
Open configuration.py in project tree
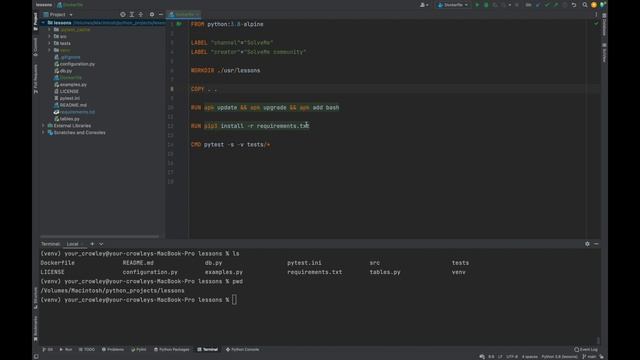coord(77,64)
